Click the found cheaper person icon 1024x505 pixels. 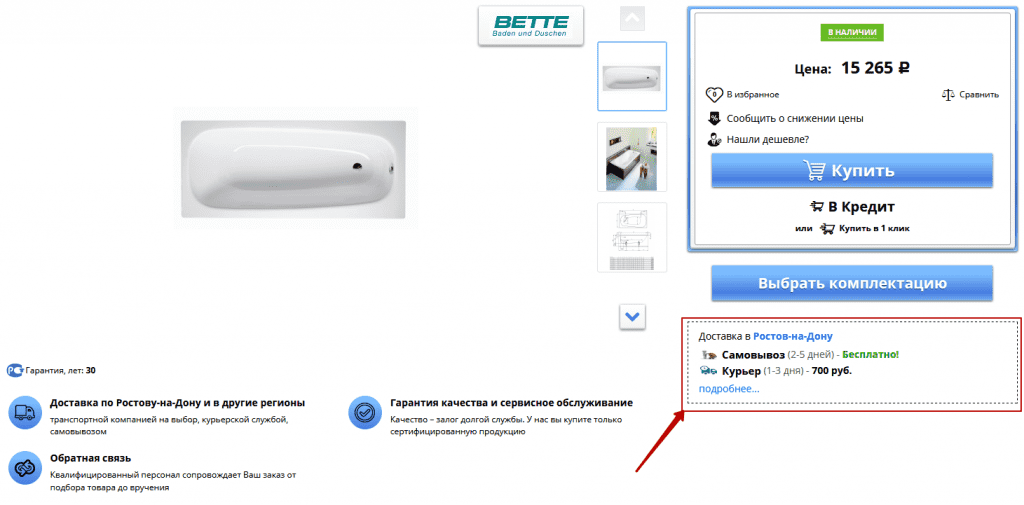click(714, 139)
